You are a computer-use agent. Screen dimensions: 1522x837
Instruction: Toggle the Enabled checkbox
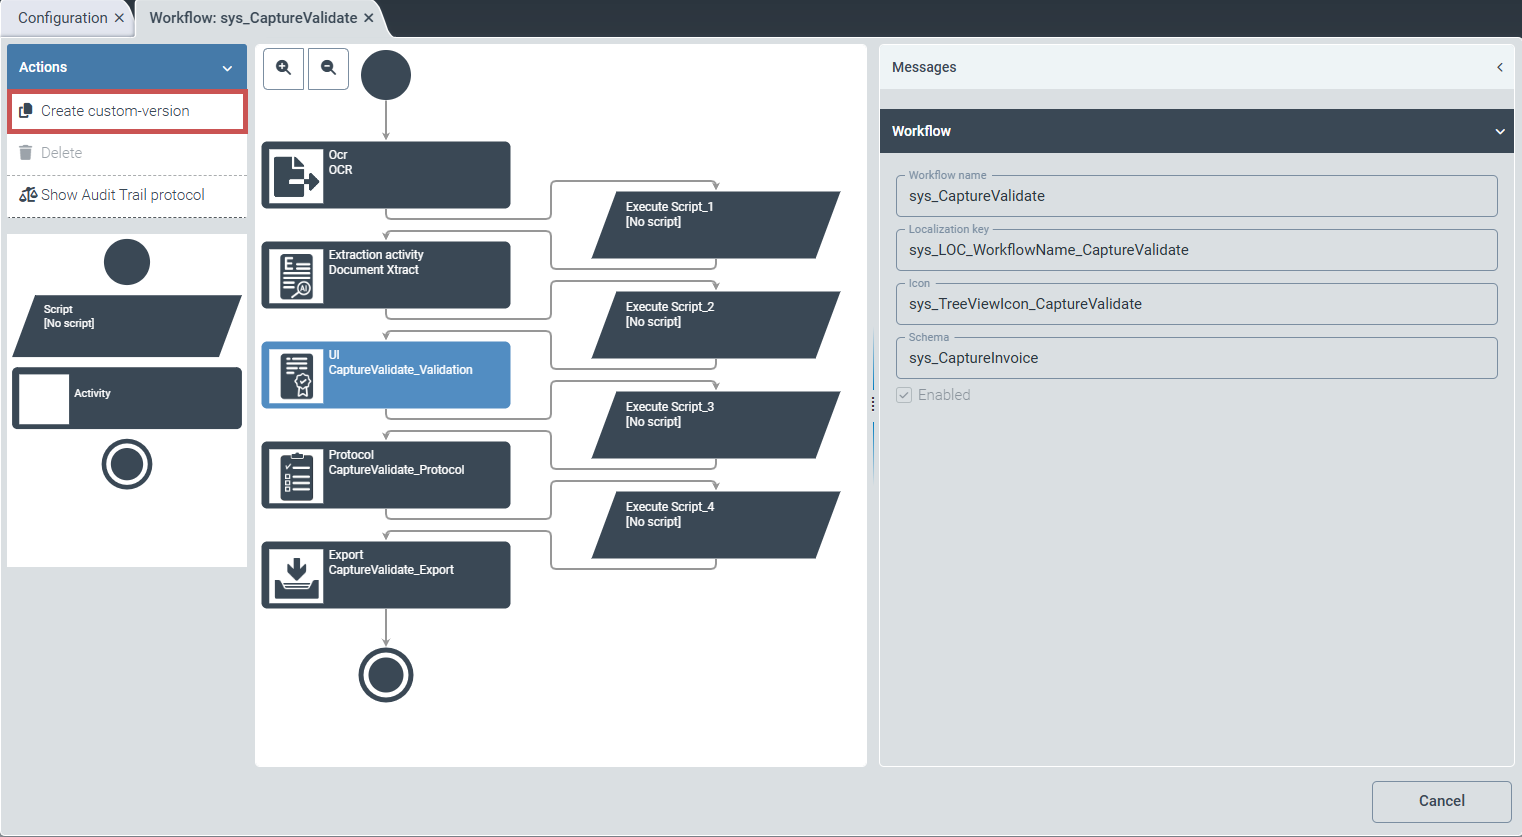[x=904, y=394]
